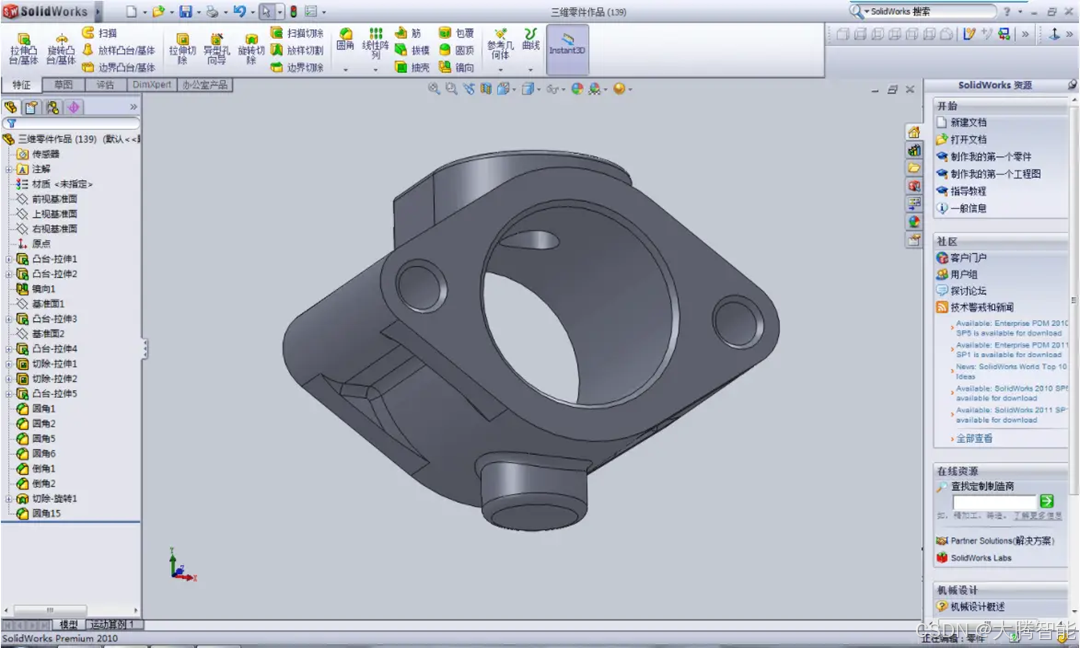Switch to the 办公室产品 office products tab
1080x648 pixels.
[x=205, y=85]
